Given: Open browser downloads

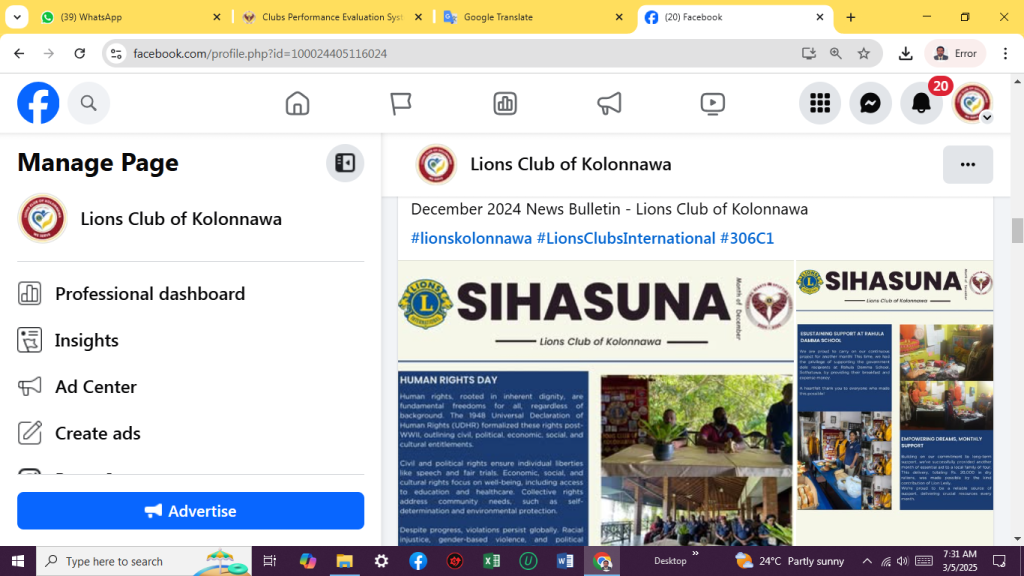Looking at the screenshot, I should tap(905, 54).
